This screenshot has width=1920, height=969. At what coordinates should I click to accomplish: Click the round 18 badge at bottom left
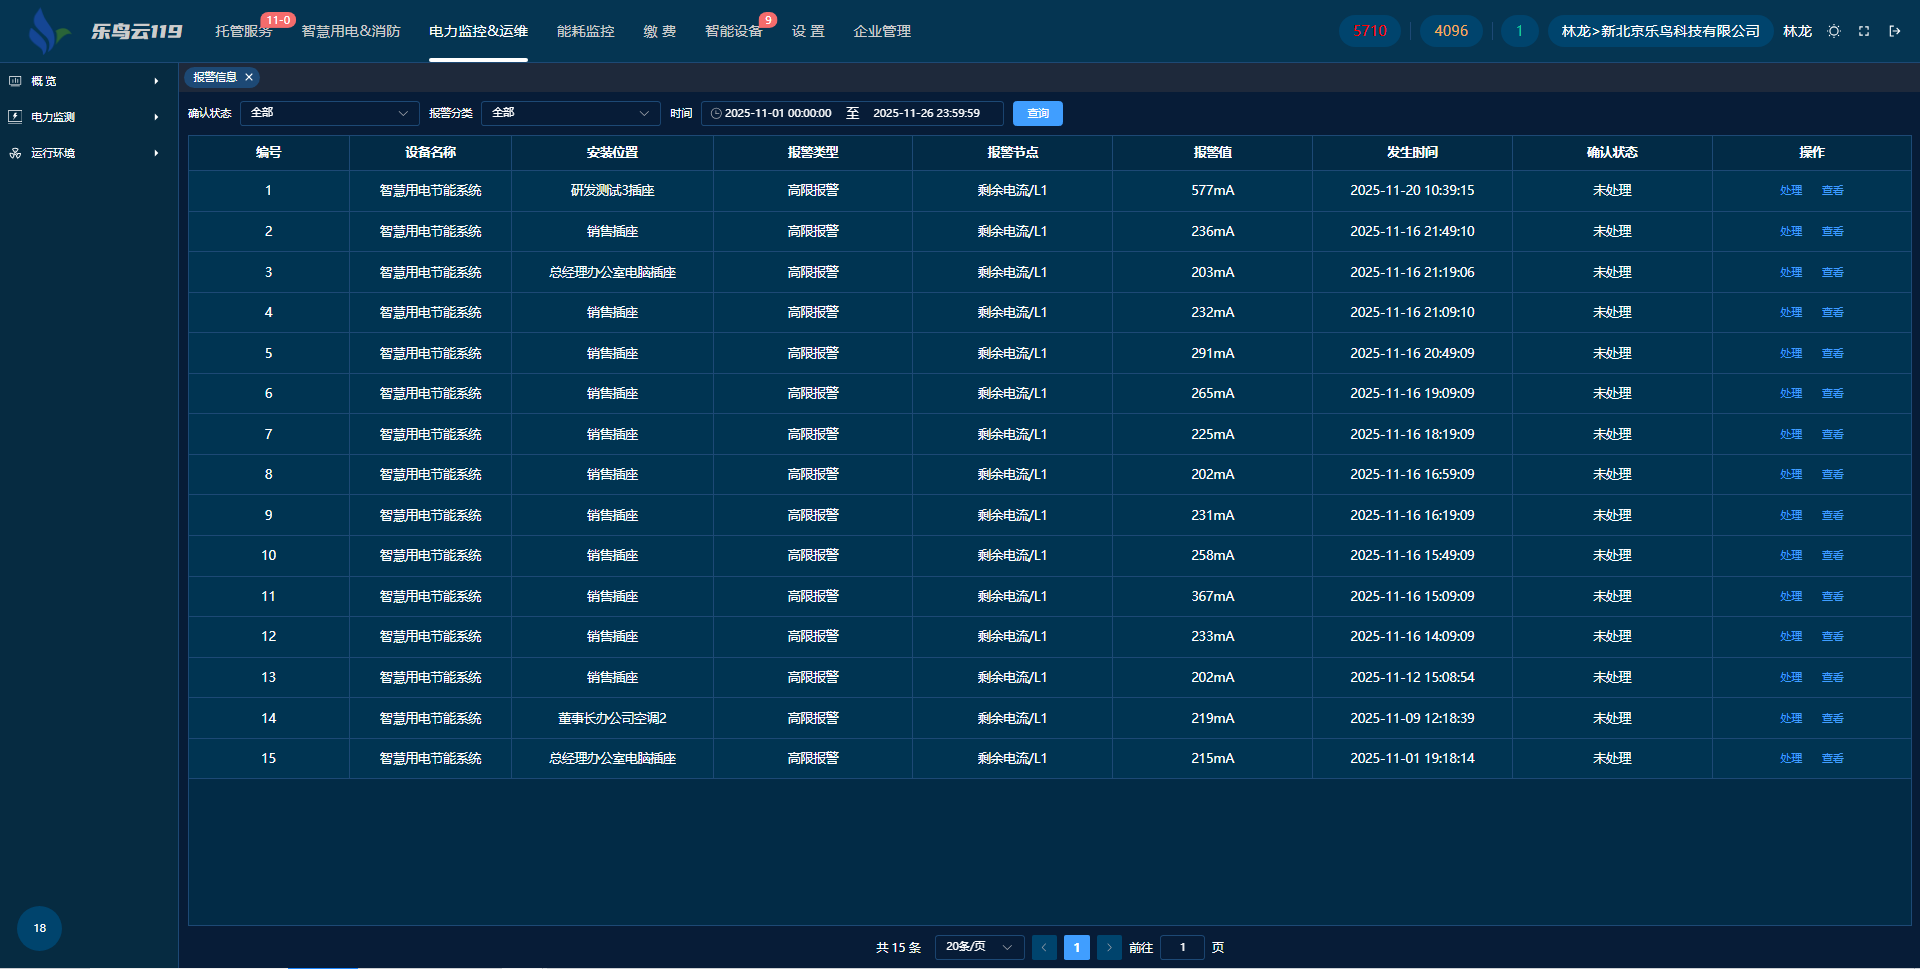39,928
